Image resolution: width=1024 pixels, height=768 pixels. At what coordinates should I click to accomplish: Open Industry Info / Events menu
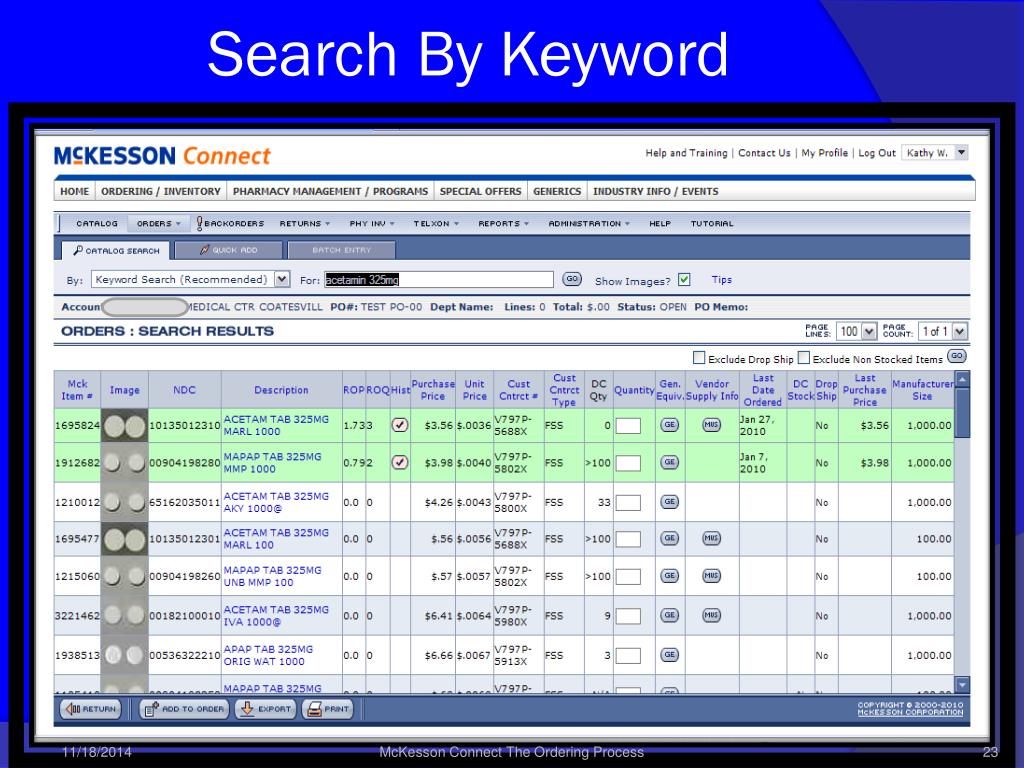(x=656, y=191)
